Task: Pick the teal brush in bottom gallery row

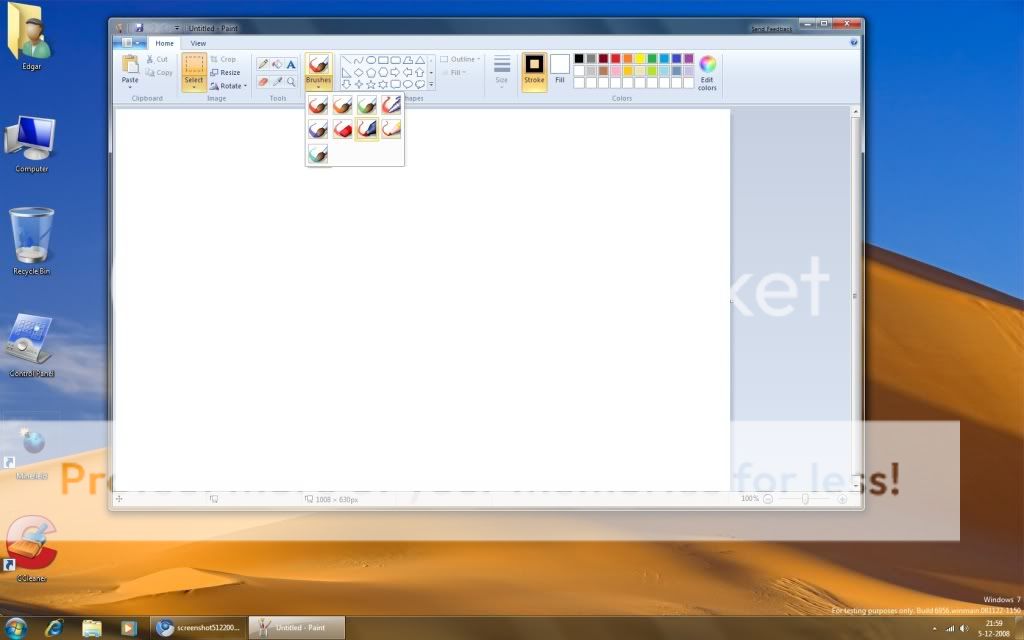Action: point(318,153)
